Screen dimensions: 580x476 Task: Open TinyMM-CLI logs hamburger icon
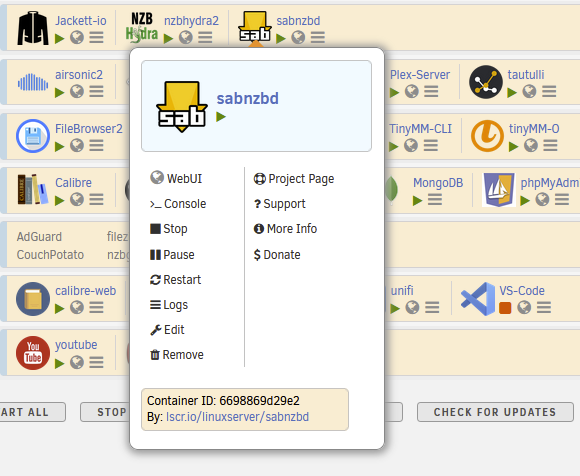tap(431, 145)
